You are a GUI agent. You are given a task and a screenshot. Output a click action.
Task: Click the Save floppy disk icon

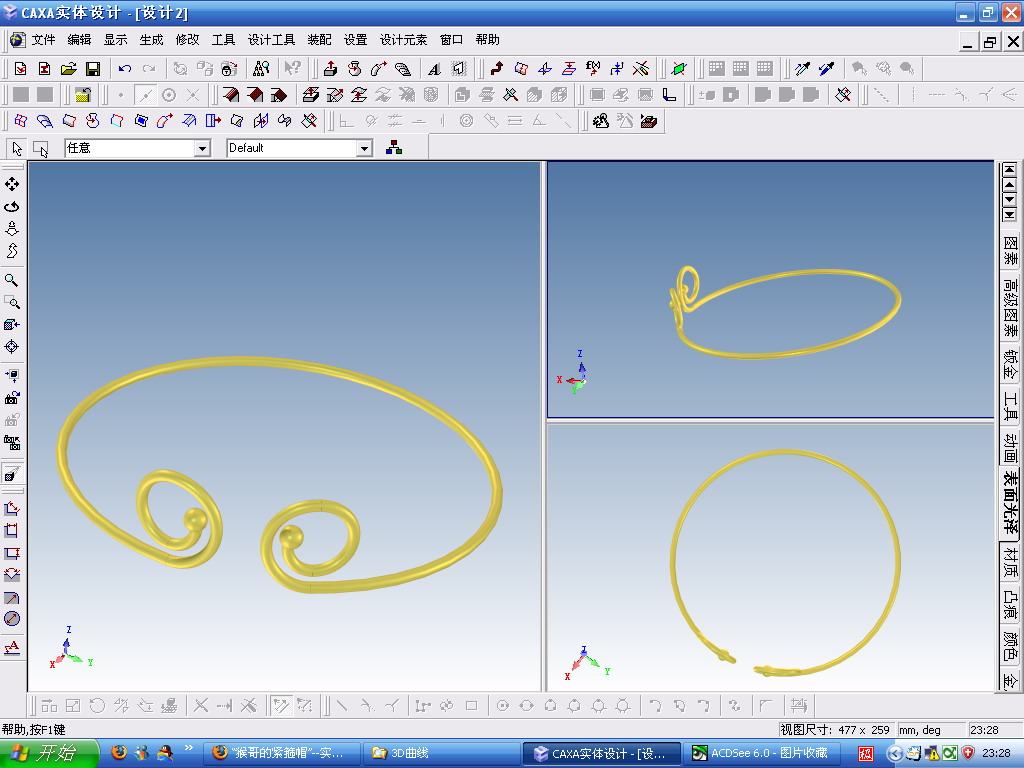point(93,69)
